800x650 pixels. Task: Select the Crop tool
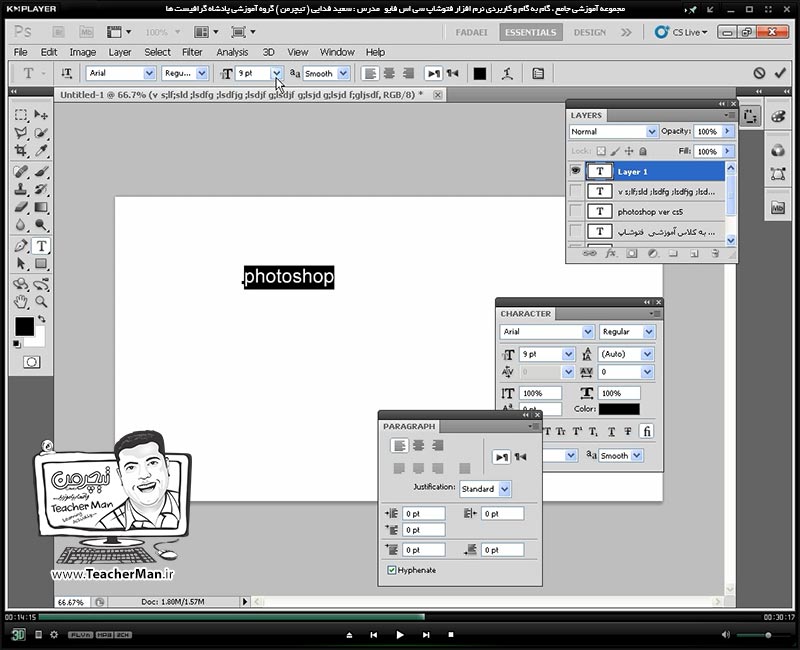coord(21,151)
